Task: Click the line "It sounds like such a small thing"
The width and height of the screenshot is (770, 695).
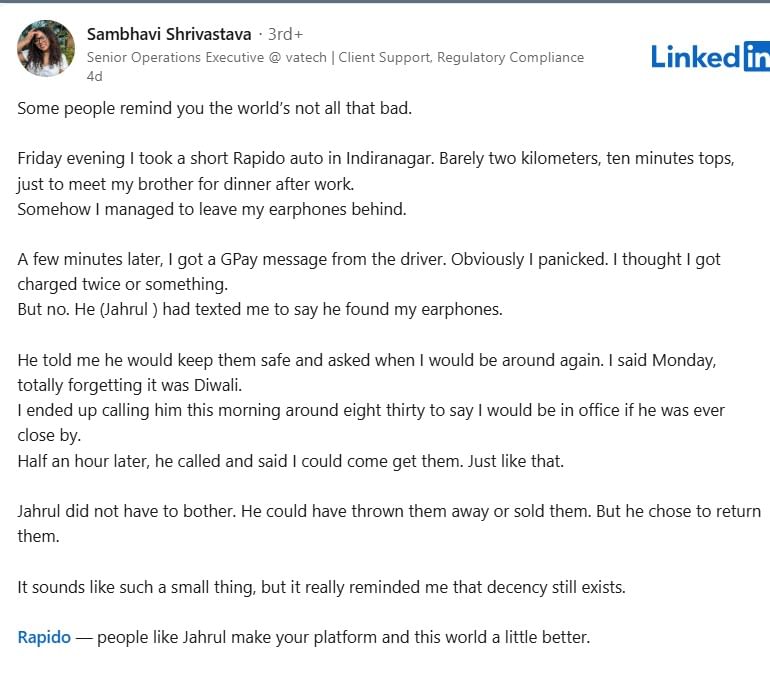Action: pos(320,587)
